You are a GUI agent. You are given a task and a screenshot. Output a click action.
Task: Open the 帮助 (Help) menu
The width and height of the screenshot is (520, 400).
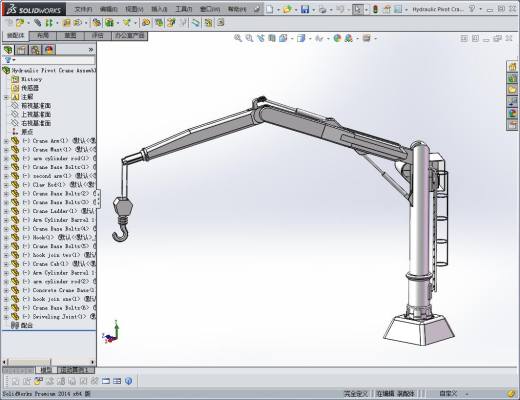coord(237,9)
